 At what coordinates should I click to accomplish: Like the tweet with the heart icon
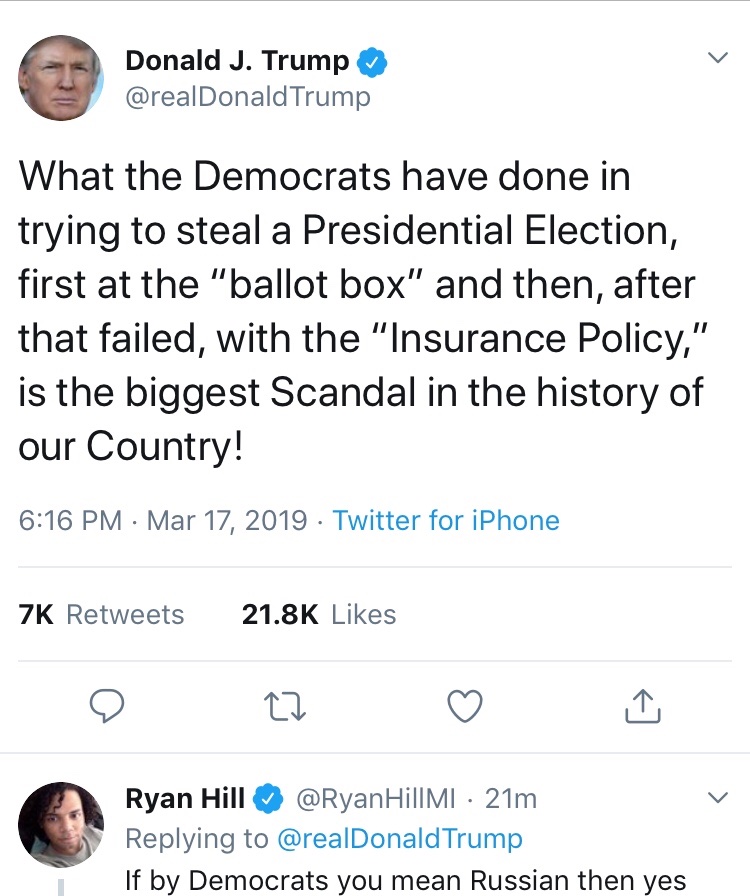click(x=464, y=707)
